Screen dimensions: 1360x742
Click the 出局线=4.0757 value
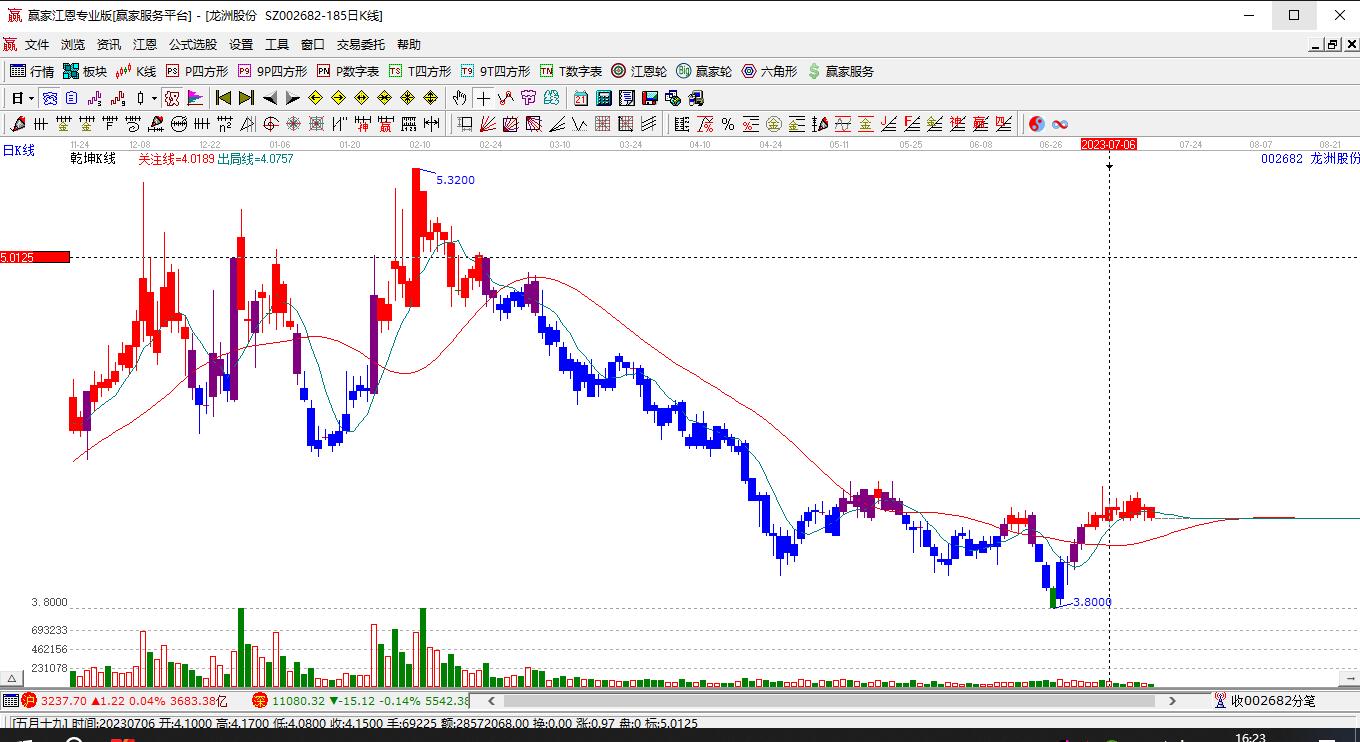pyautogui.click(x=256, y=158)
